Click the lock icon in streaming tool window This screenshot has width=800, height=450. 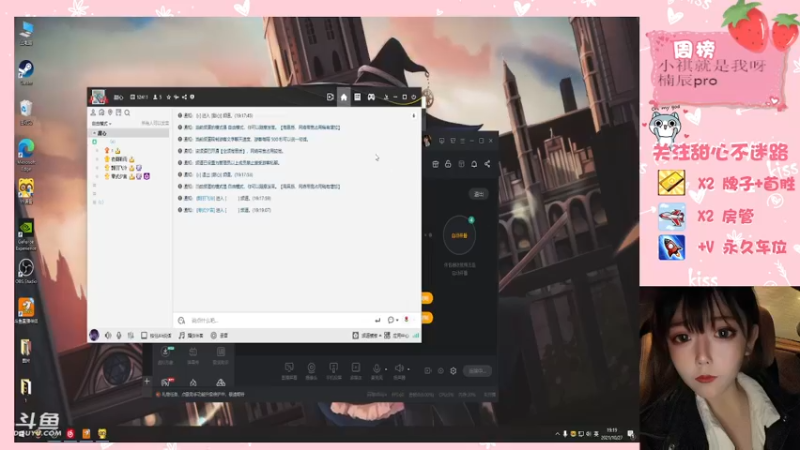point(448,164)
